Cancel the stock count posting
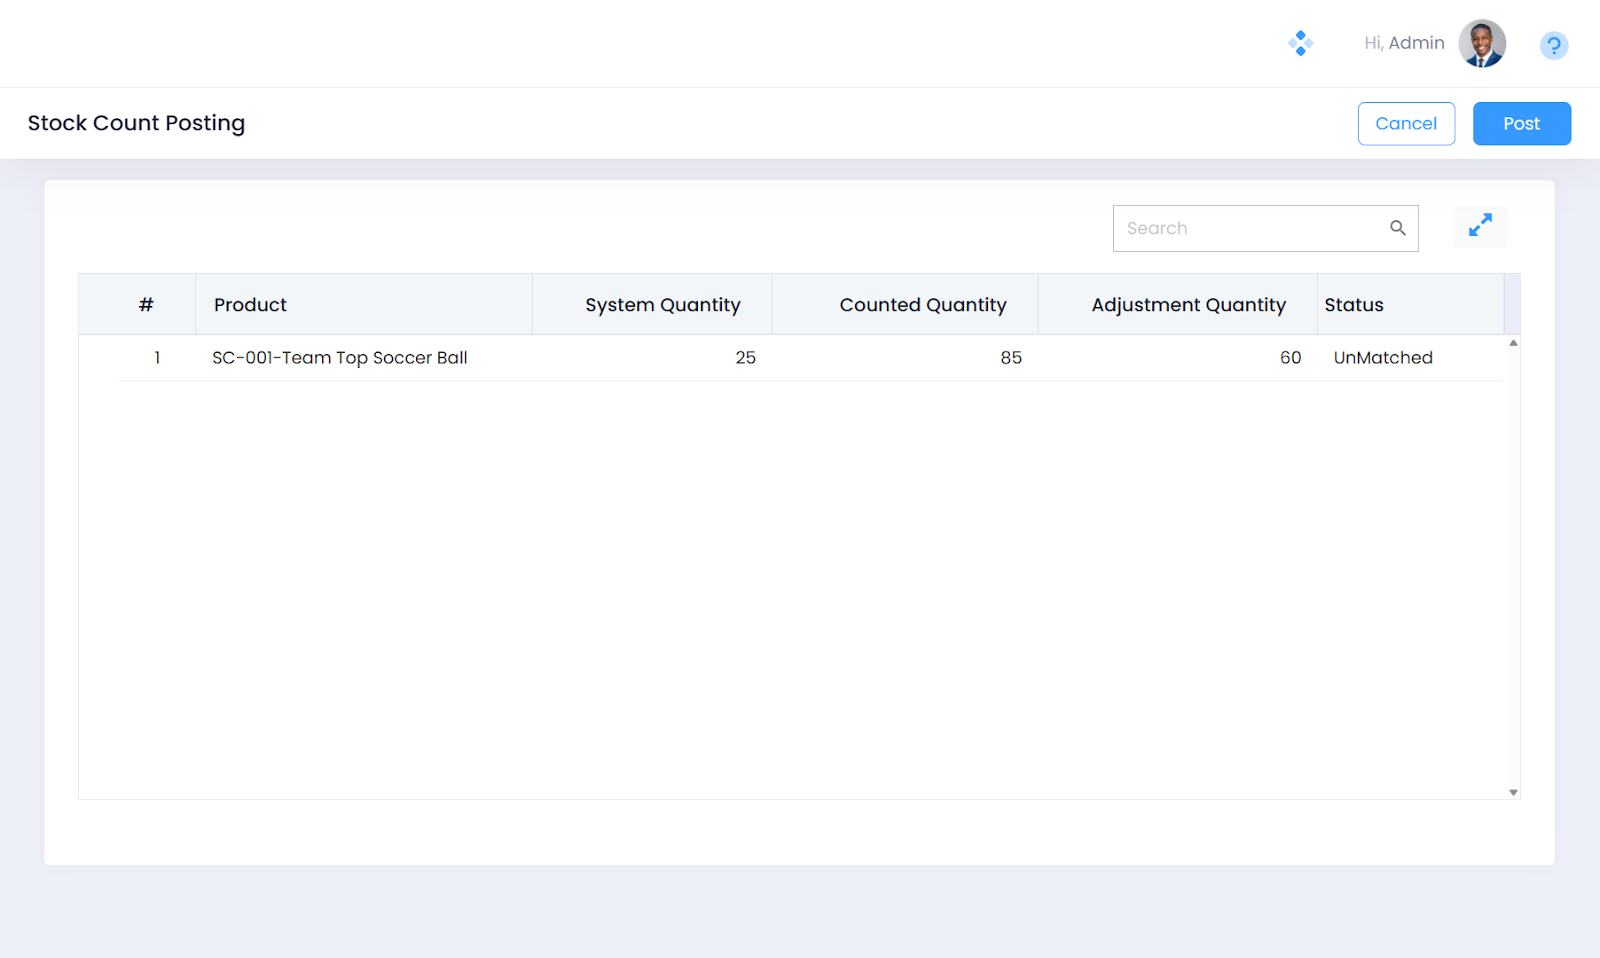The image size is (1600, 958). [x=1405, y=124]
